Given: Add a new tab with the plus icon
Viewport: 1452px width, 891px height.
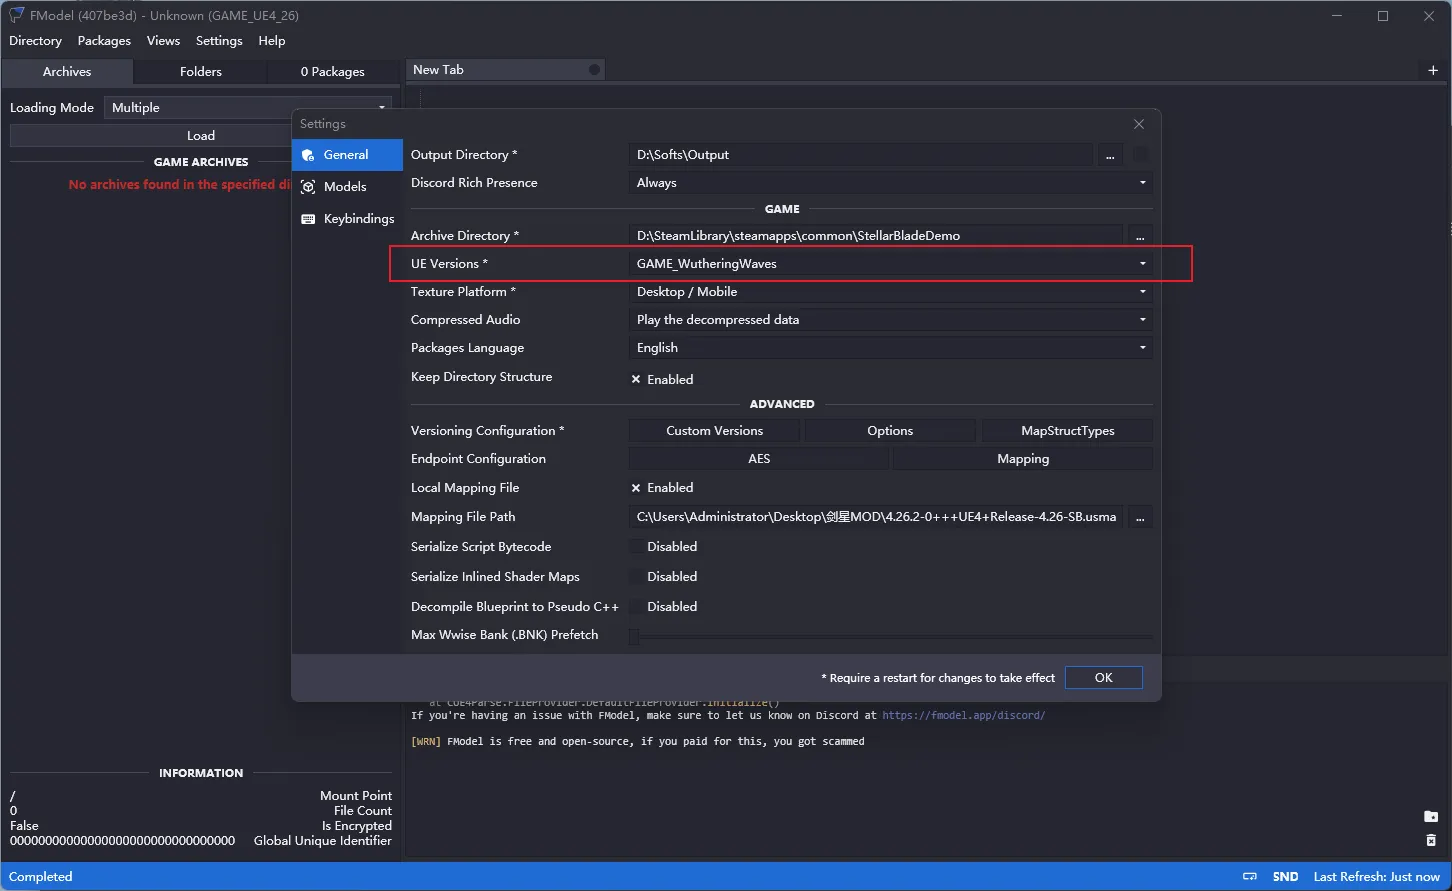Looking at the screenshot, I should 1433,70.
